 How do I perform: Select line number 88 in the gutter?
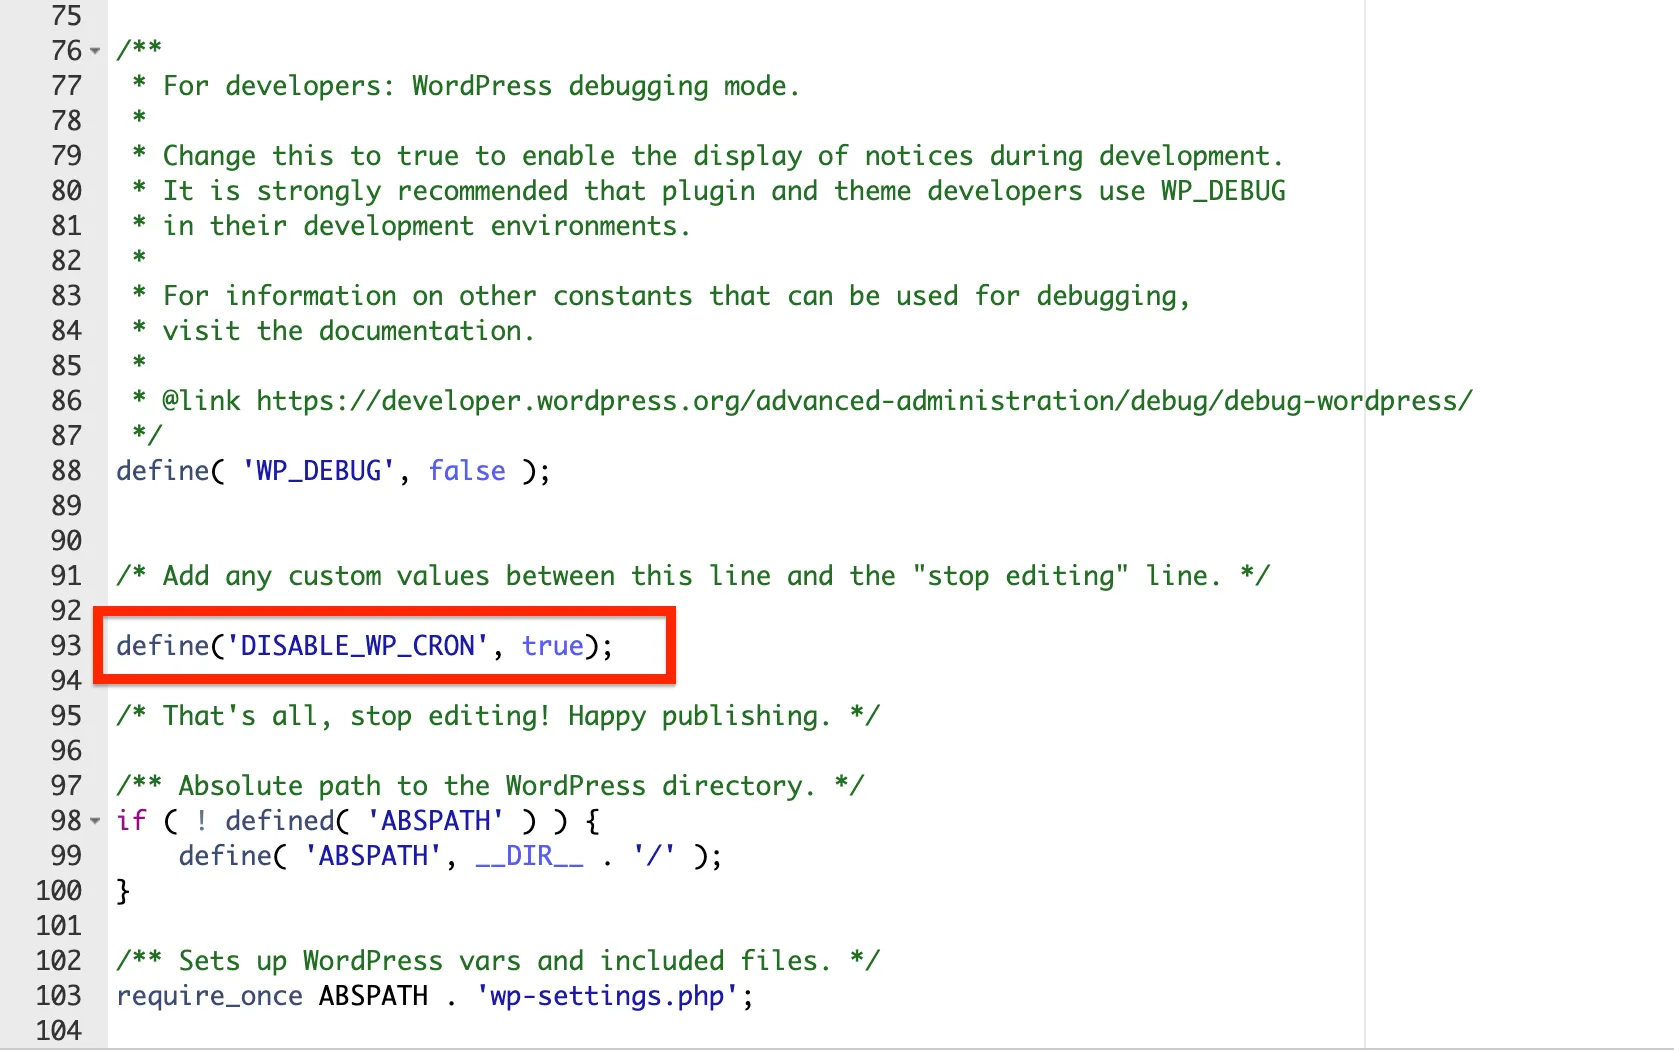[x=66, y=471]
